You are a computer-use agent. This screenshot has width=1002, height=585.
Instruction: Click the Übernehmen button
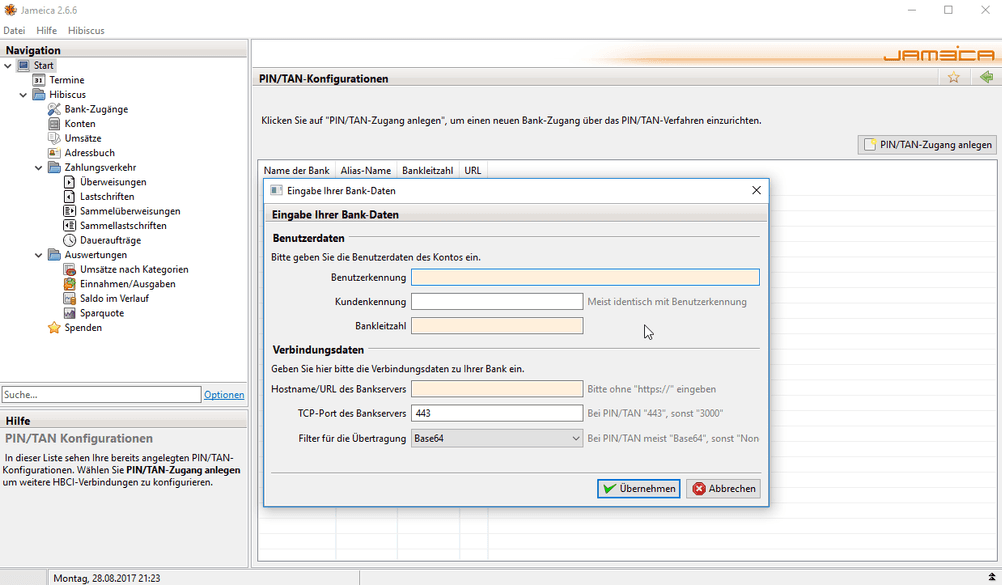pos(638,488)
